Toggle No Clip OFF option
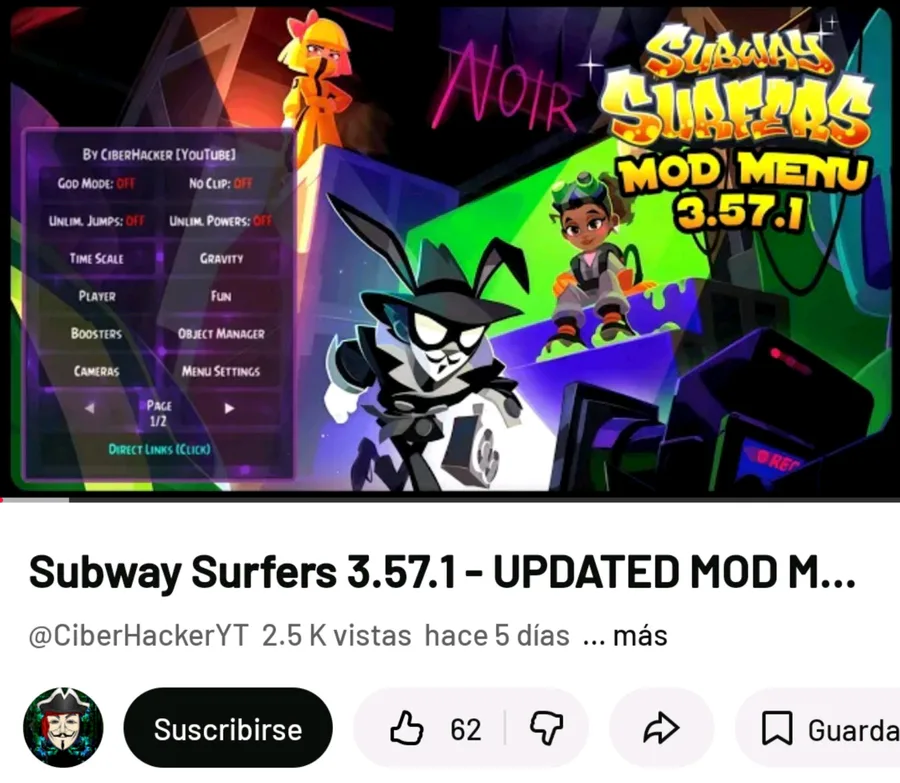The image size is (900, 783). [x=220, y=183]
